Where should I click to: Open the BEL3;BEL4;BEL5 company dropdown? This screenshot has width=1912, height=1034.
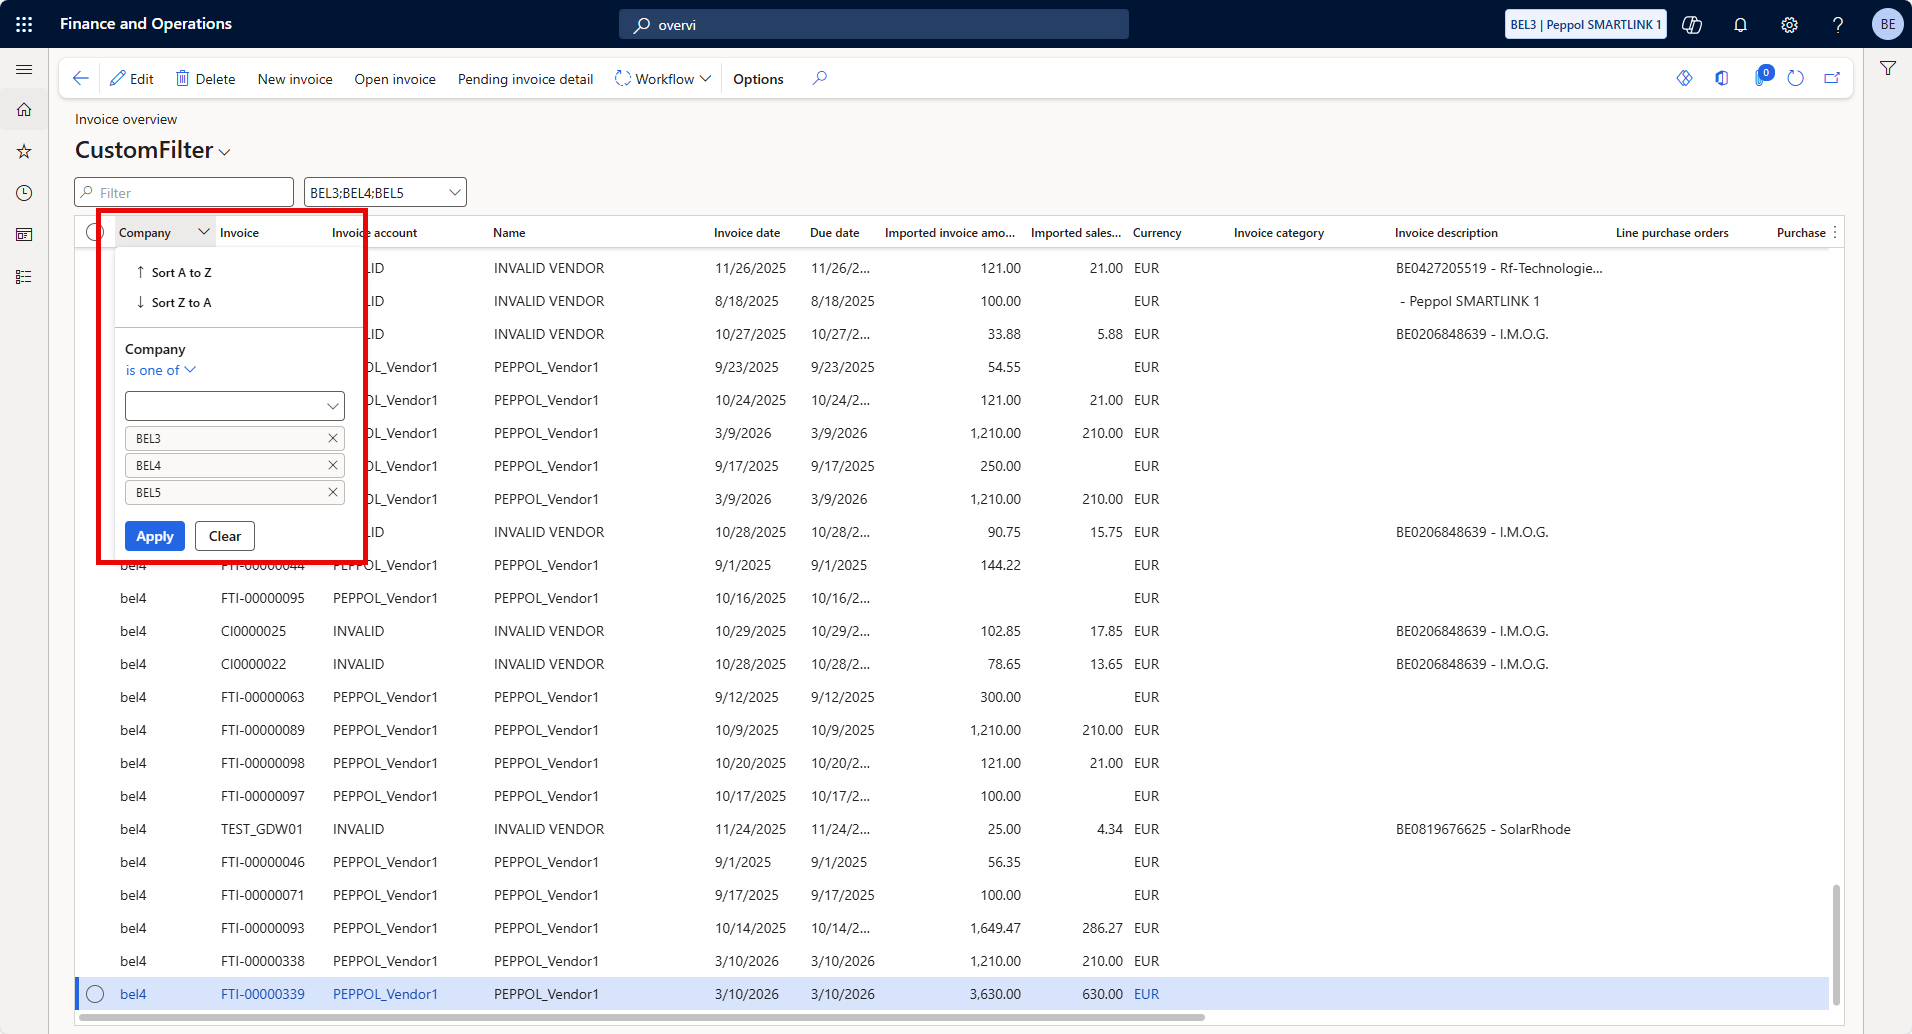(385, 192)
